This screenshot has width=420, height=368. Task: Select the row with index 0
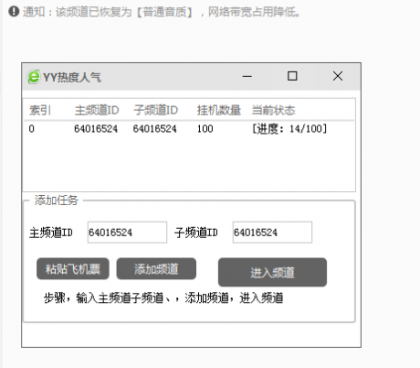point(189,129)
